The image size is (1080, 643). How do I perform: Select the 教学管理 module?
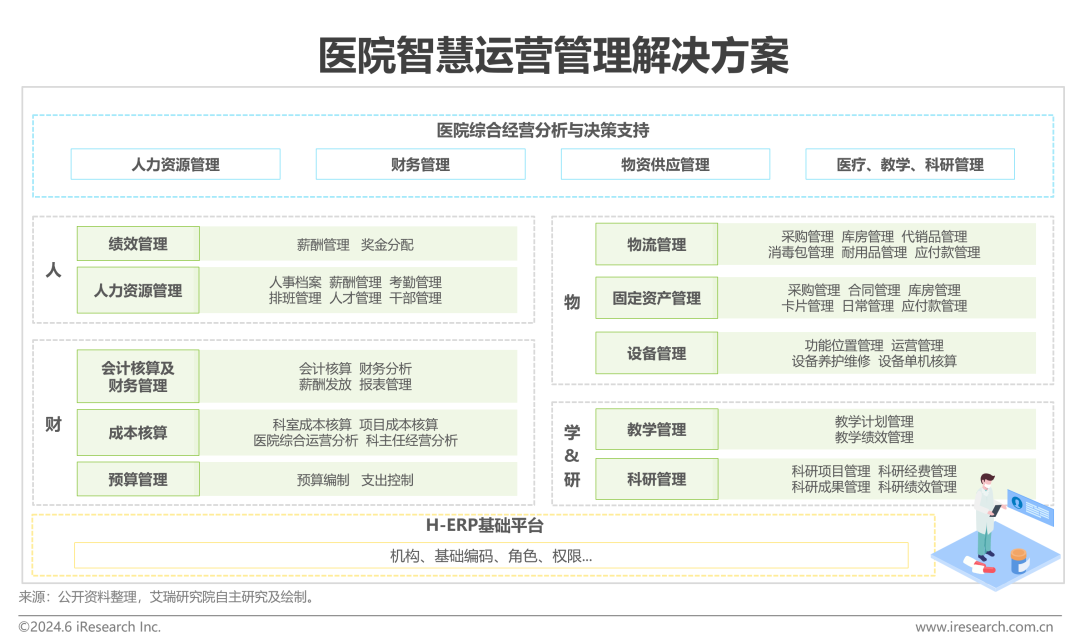pyautogui.click(x=657, y=428)
